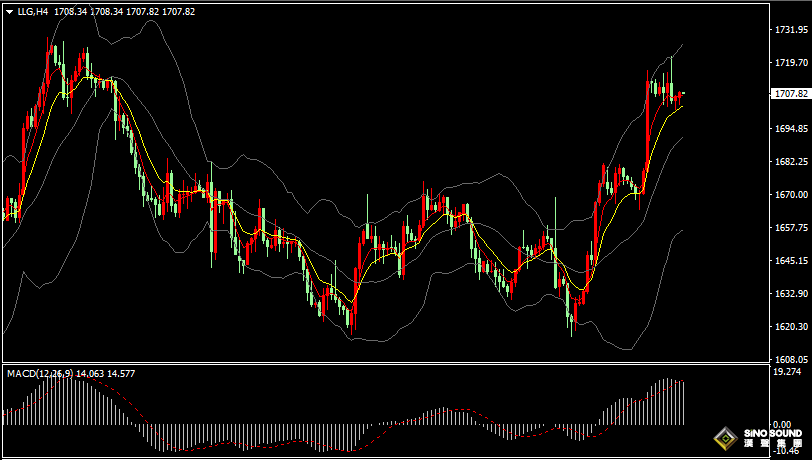Click the highlighted 1707.82 current price tag
Viewport: 812px width, 460px height.
pos(790,94)
